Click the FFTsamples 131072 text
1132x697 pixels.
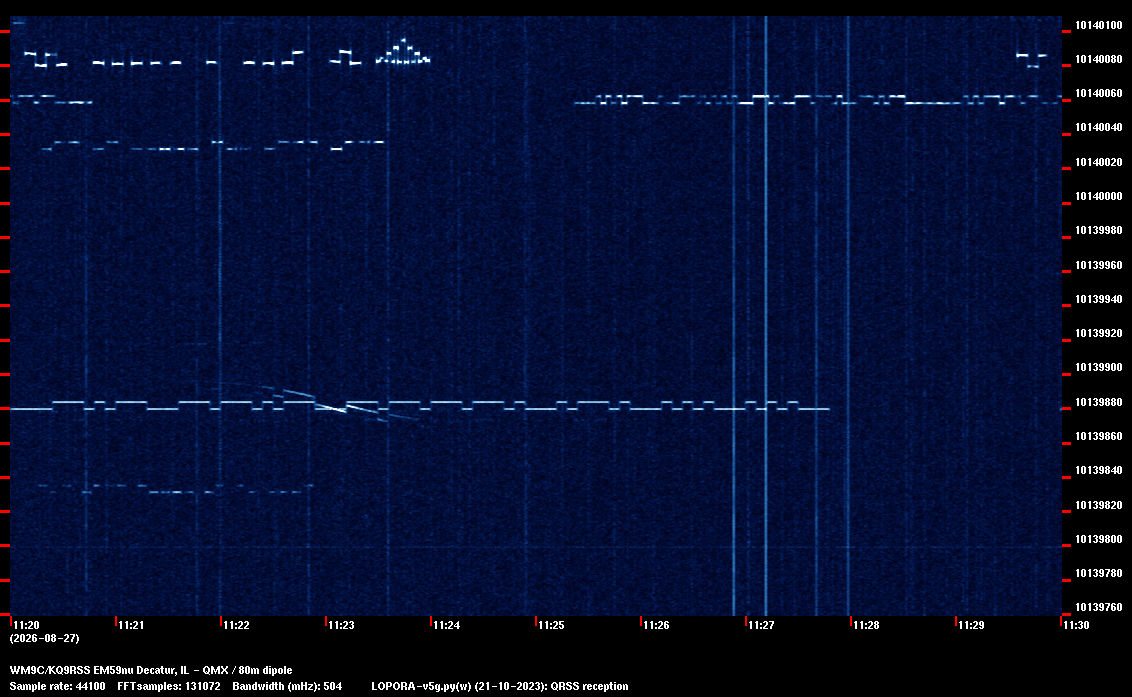pyautogui.click(x=168, y=686)
